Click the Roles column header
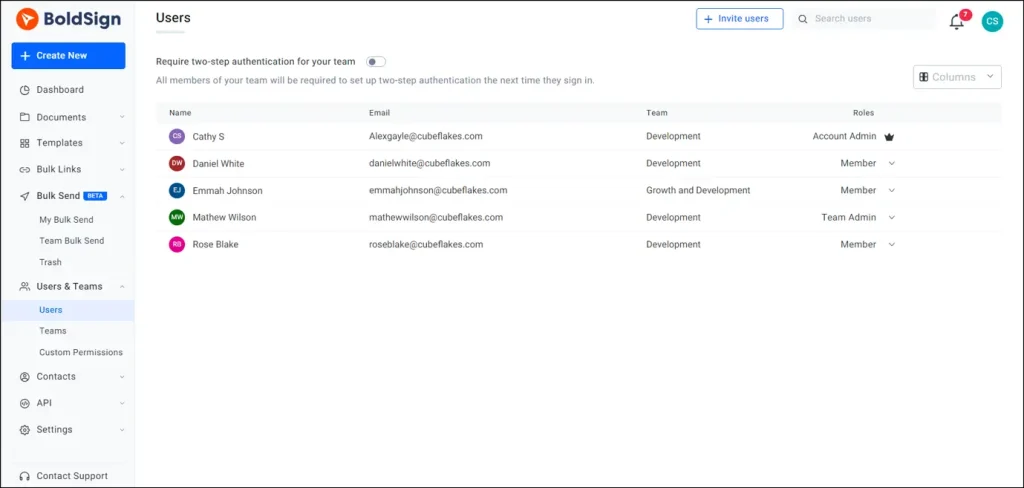 click(x=863, y=113)
